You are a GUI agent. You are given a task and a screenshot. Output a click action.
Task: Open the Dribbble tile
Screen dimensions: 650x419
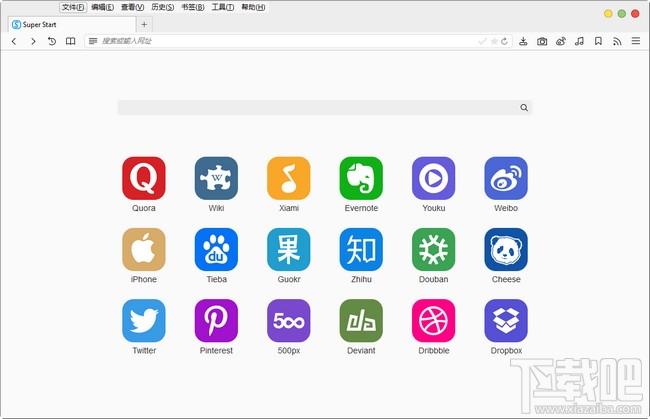[434, 321]
